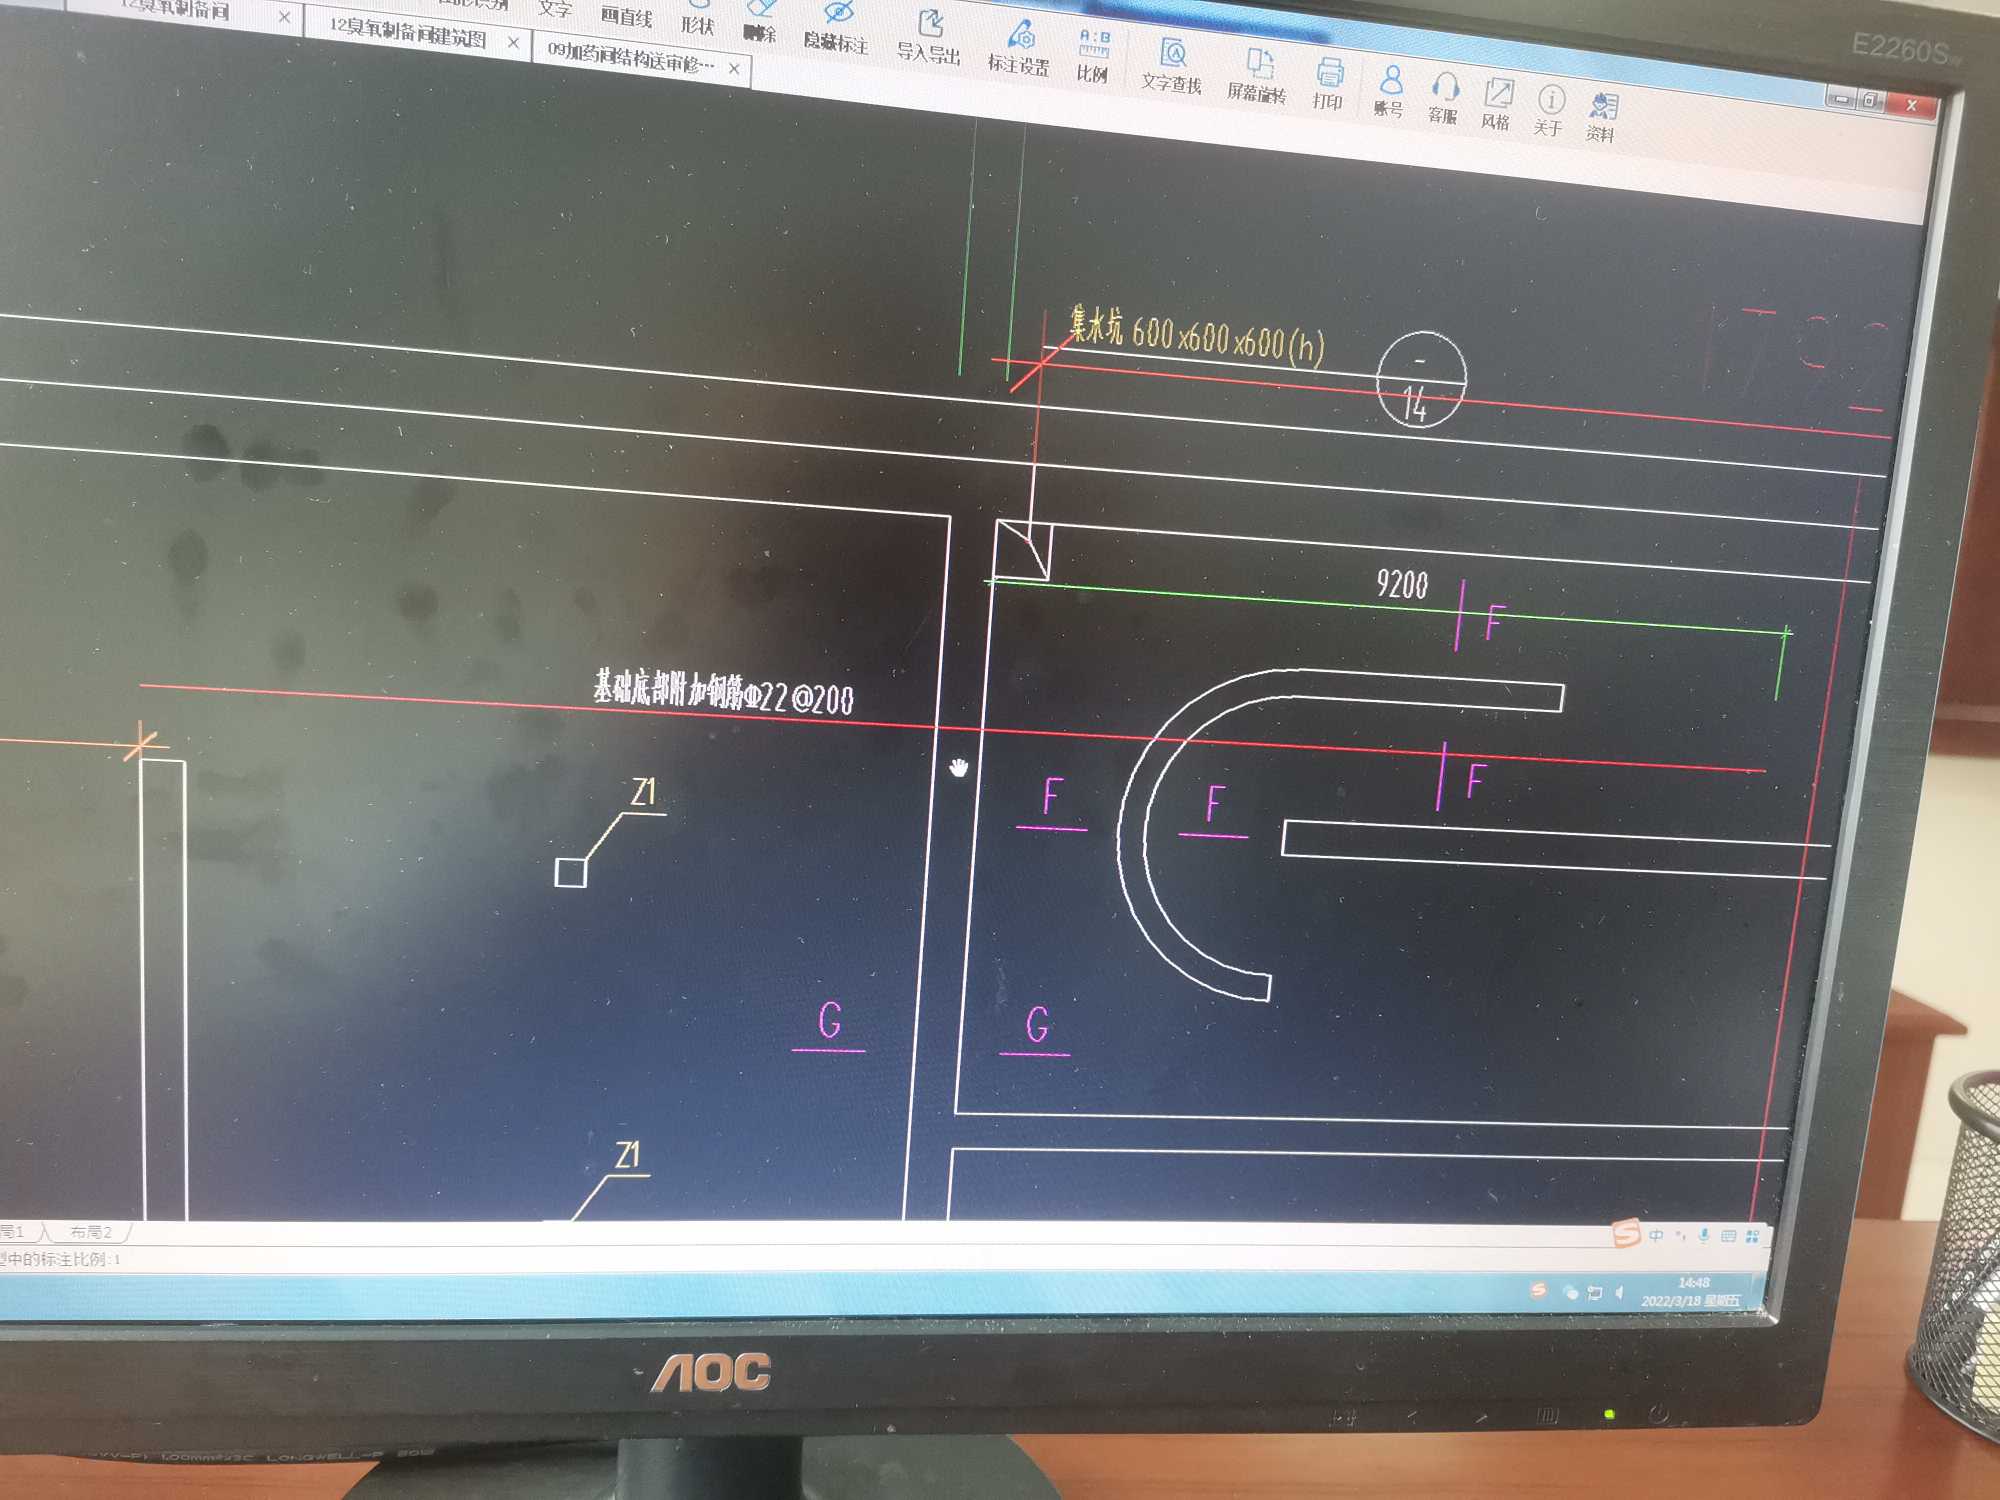Switch to 布局1 layout tab
Screen dimensions: 2000x1500
pyautogui.click(x=13, y=1231)
